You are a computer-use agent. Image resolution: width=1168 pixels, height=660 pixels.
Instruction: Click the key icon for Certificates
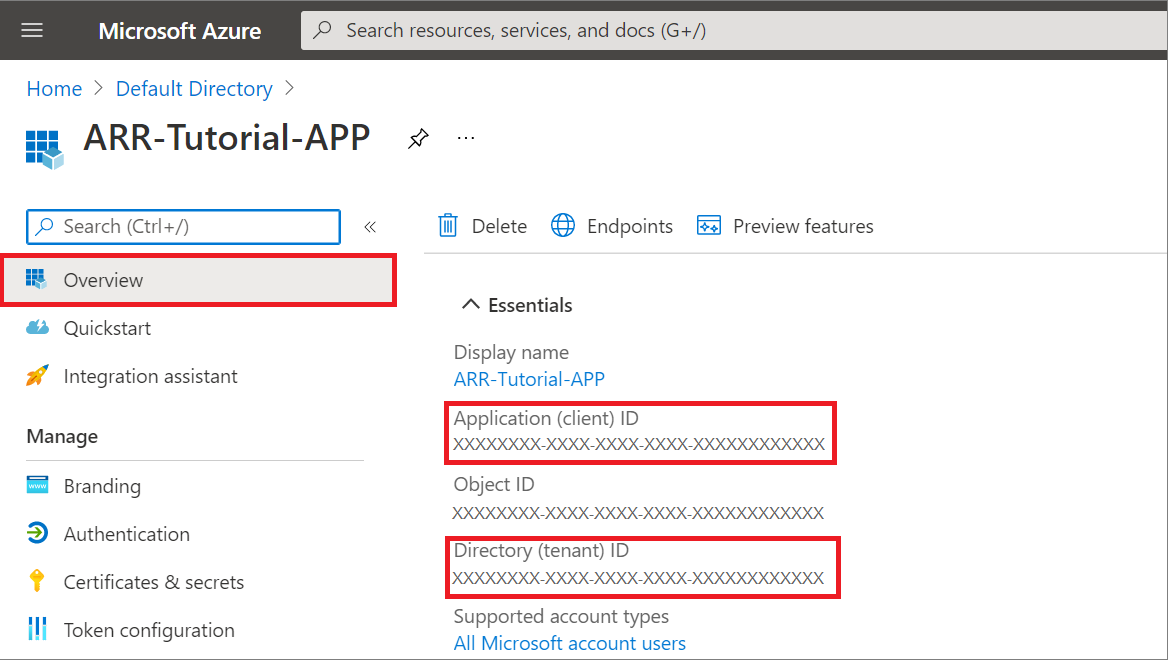[36, 580]
